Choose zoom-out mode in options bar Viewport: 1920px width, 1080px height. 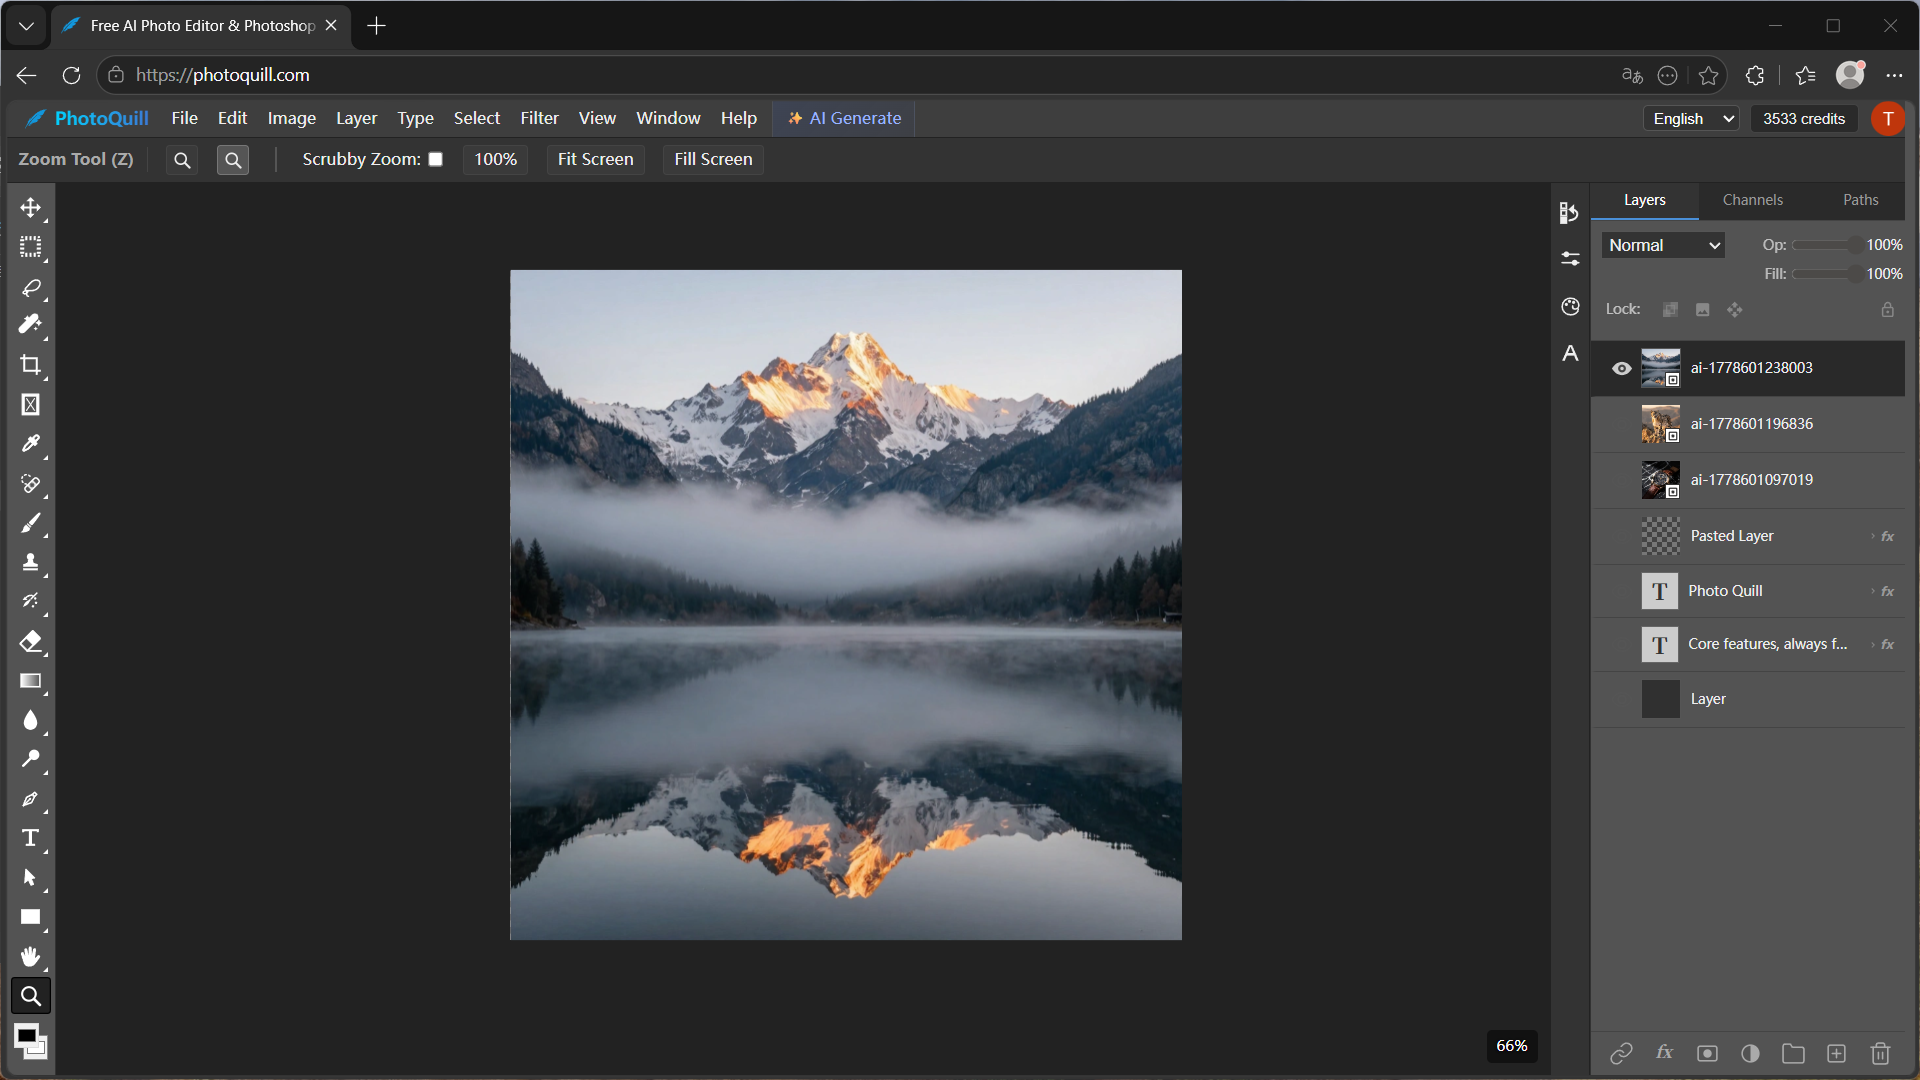(x=233, y=160)
